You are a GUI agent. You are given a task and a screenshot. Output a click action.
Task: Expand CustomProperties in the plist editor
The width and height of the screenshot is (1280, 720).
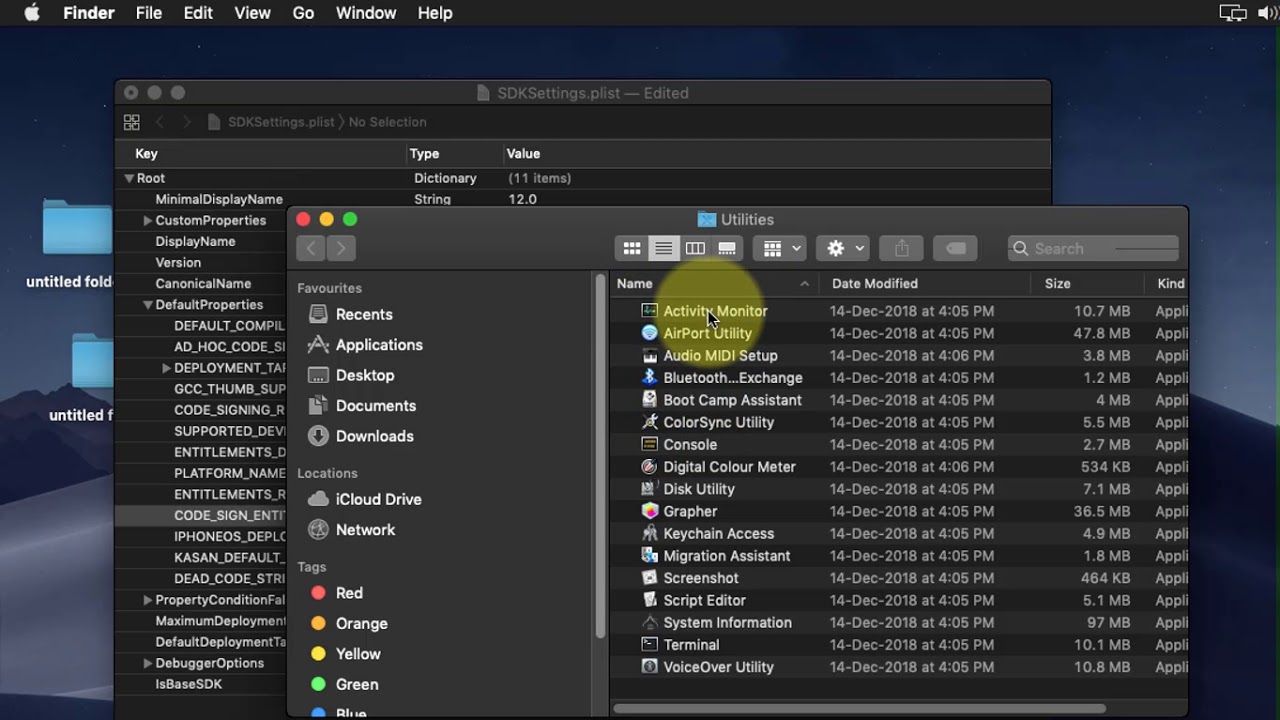[x=147, y=220]
